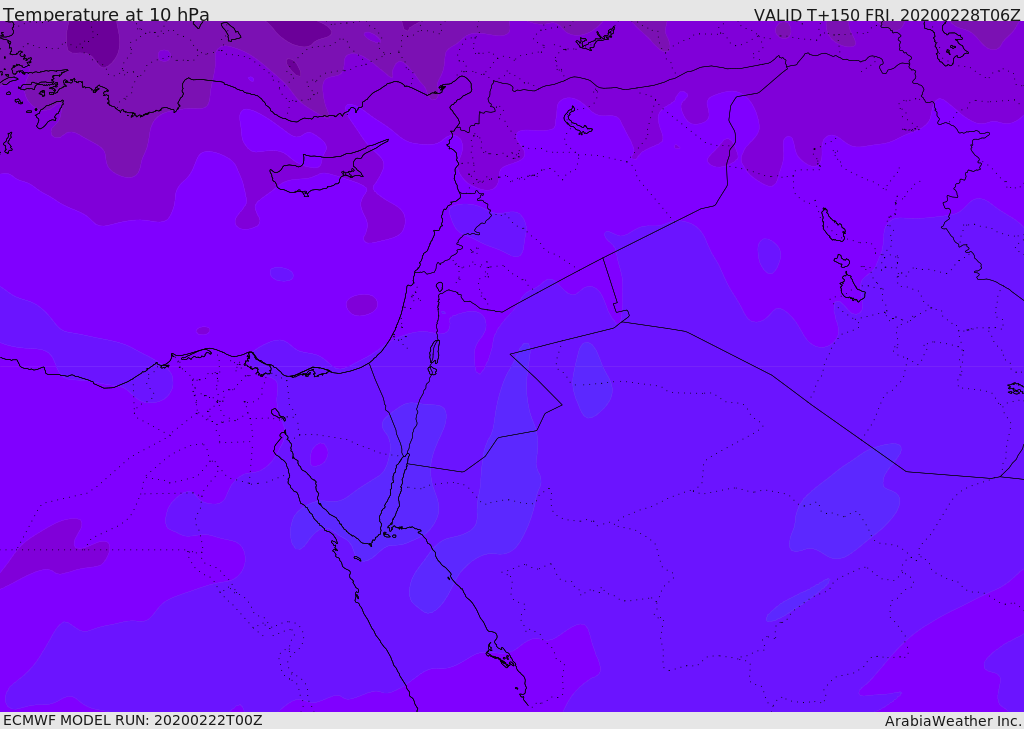Pick the darkest purple patch at the top-left
The width and height of the screenshot is (1024, 729).
92,40
